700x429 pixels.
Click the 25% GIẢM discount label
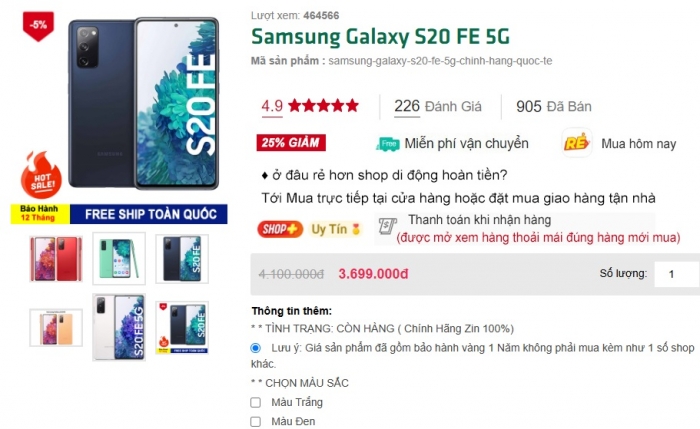pyautogui.click(x=291, y=143)
